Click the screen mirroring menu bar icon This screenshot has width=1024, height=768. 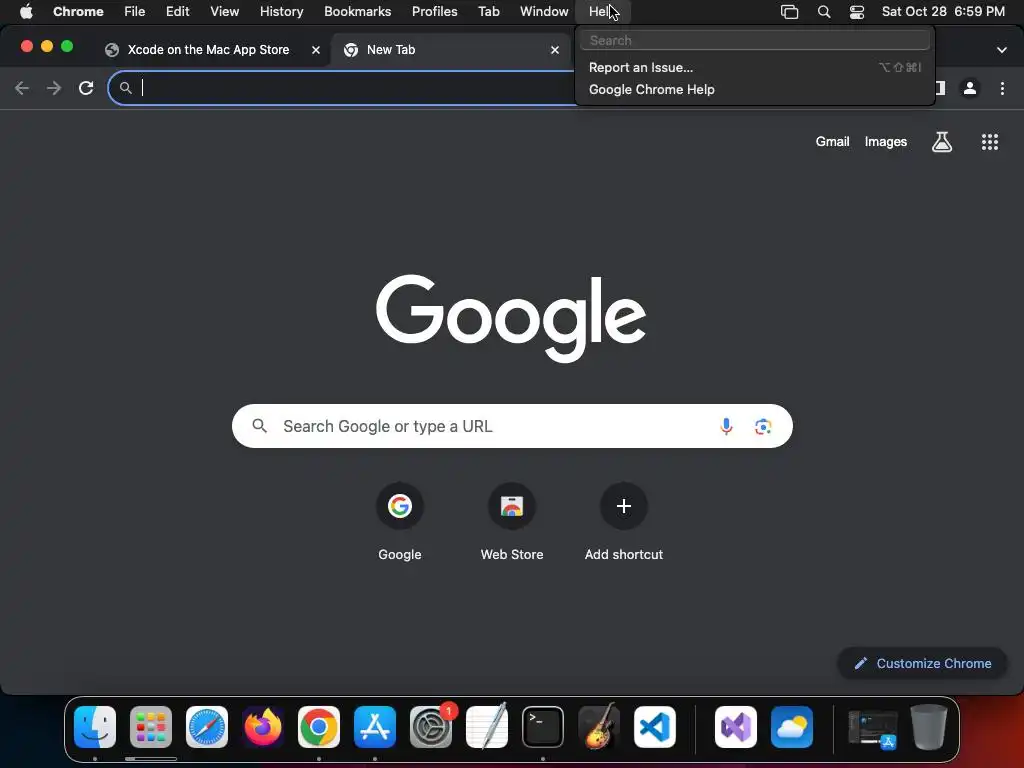click(x=790, y=12)
